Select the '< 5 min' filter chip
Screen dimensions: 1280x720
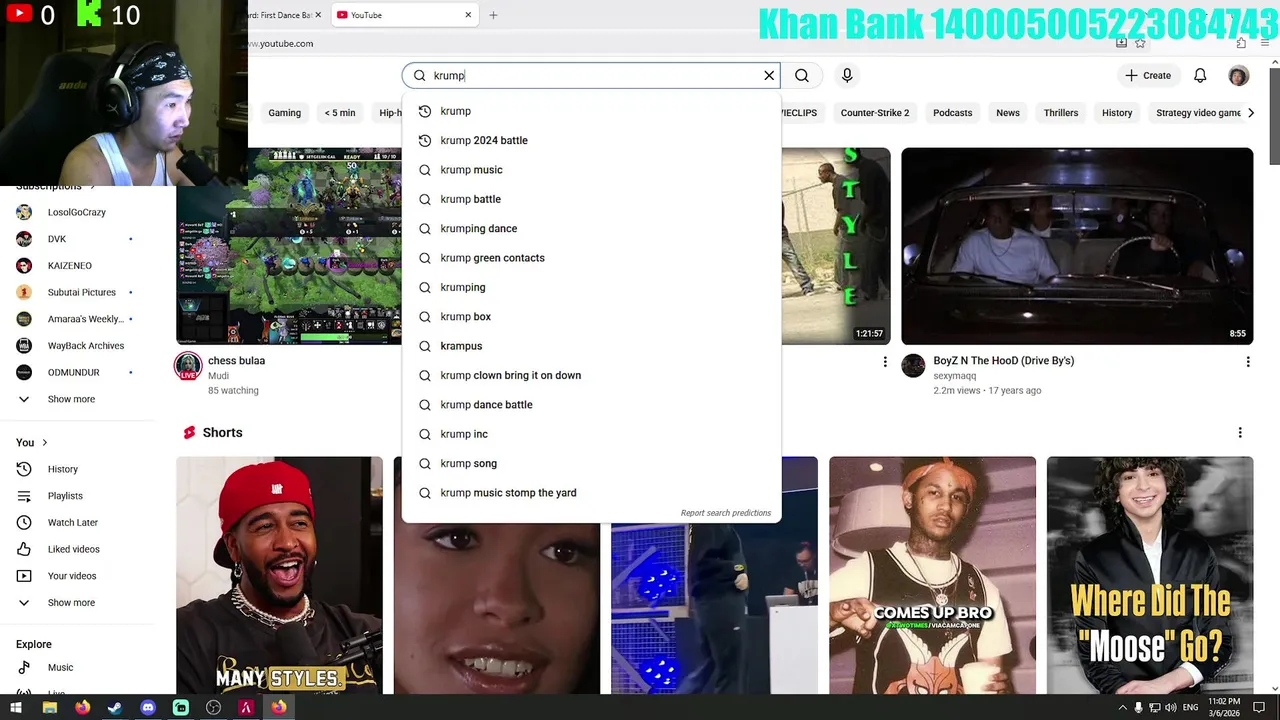[340, 113]
